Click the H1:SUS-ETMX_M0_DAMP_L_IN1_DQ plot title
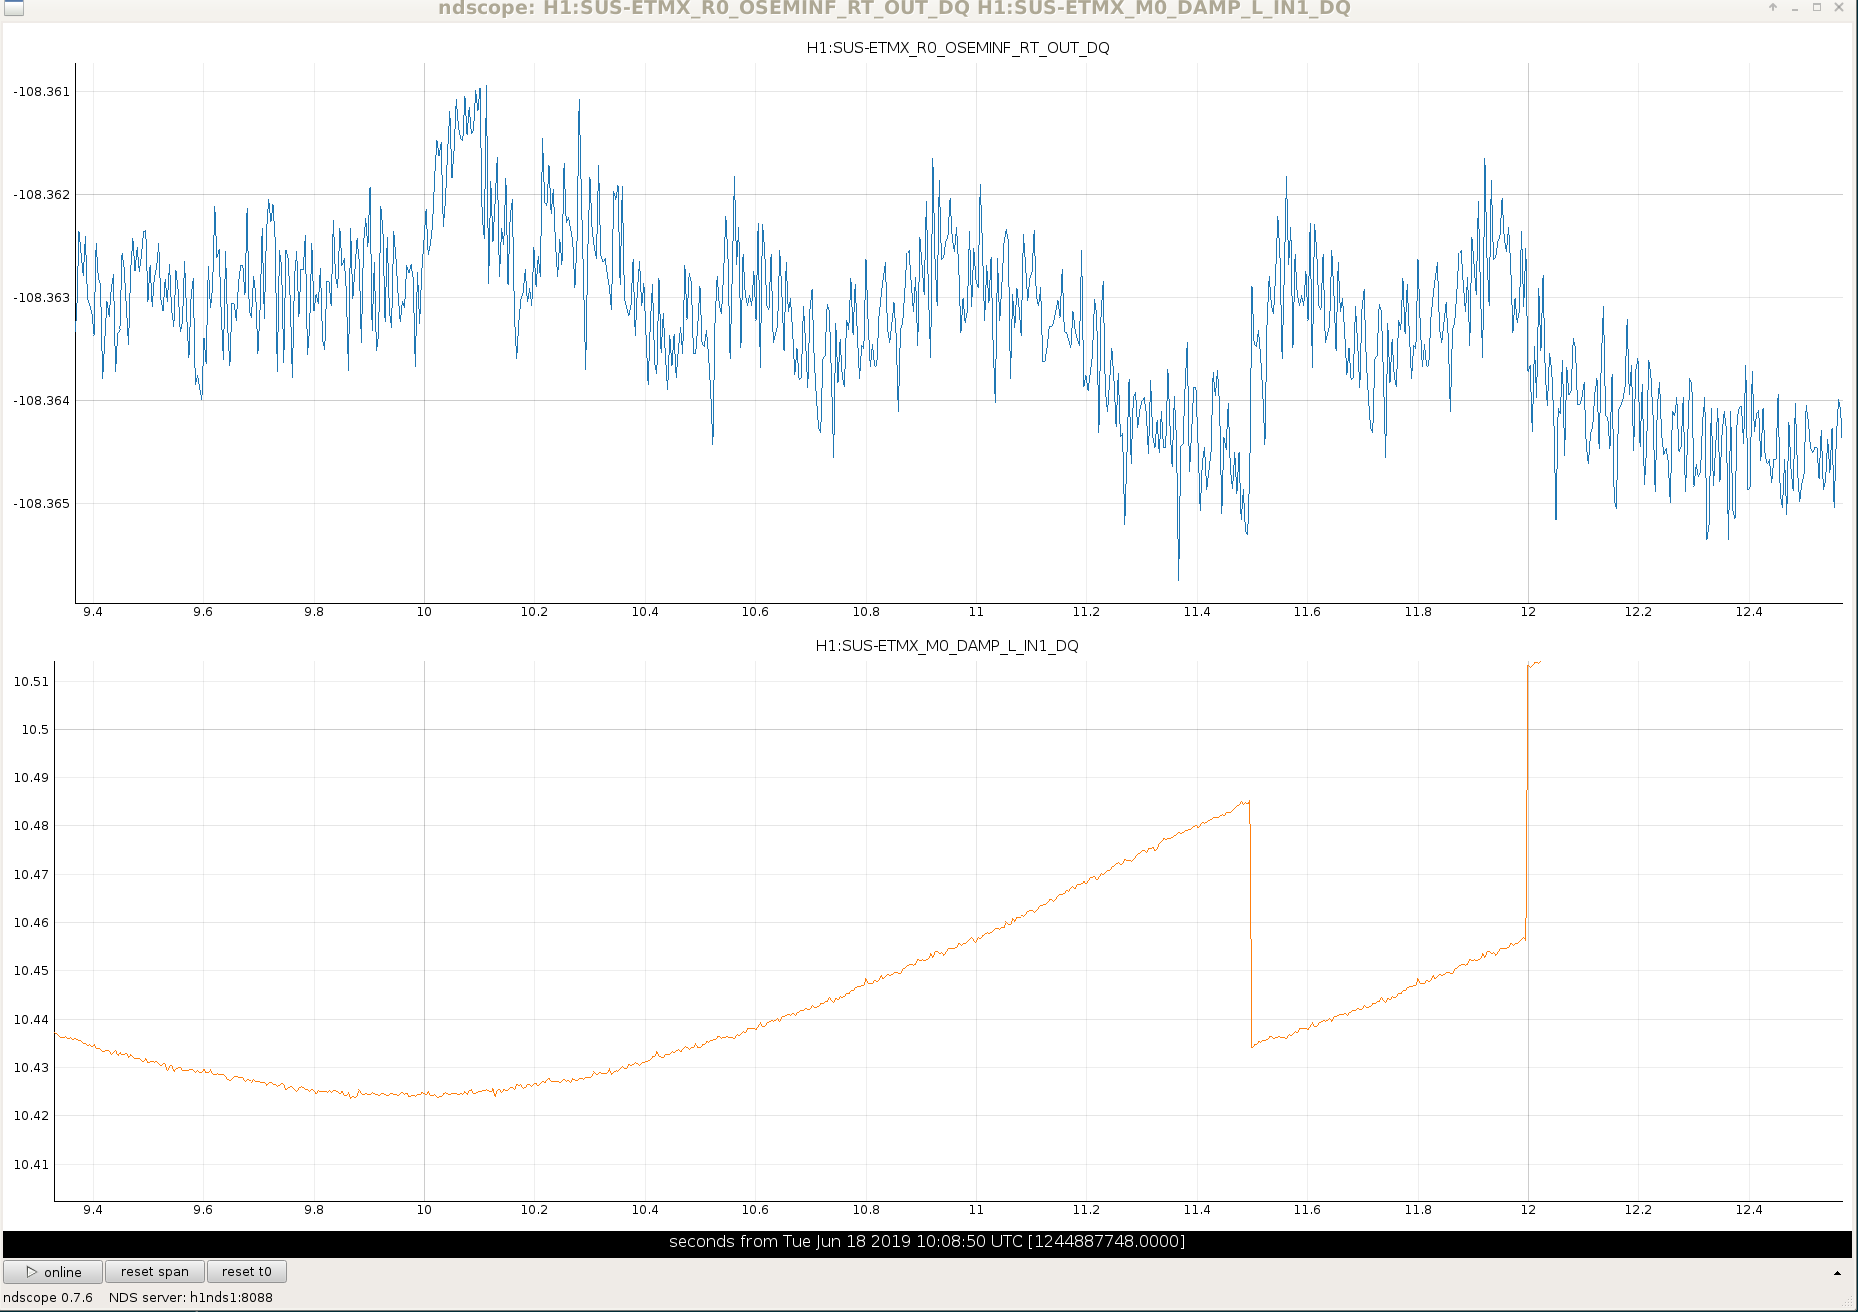Viewport: 1858px width, 1312px height. point(947,646)
